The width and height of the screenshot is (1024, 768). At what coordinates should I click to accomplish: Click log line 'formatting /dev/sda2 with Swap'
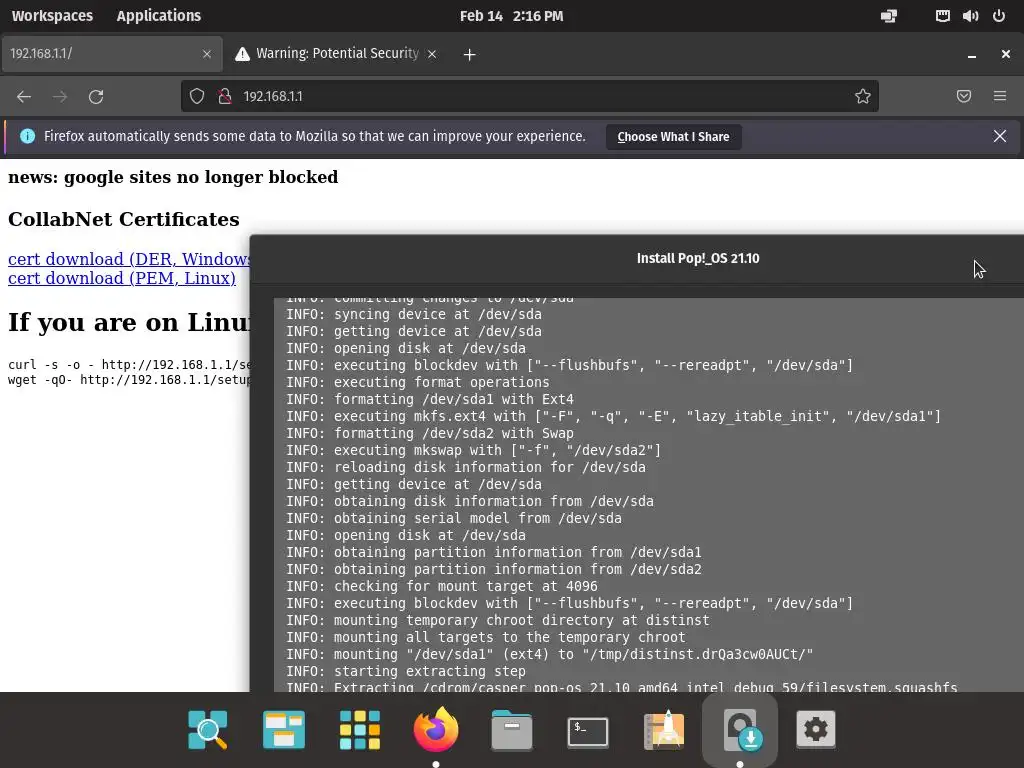click(430, 433)
